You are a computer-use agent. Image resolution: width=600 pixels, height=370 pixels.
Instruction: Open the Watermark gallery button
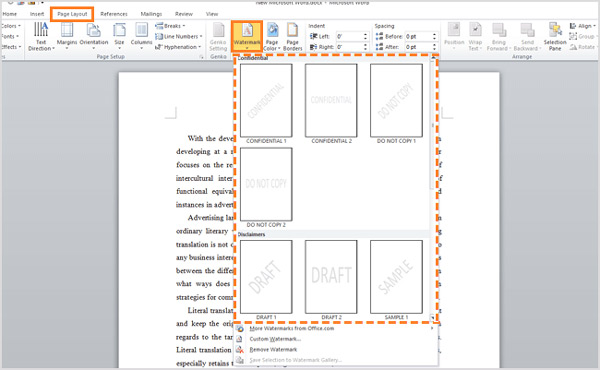pos(247,36)
